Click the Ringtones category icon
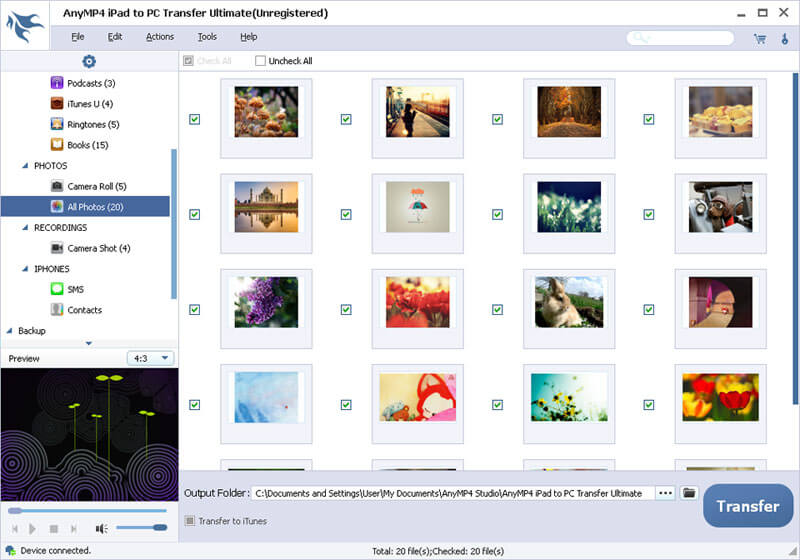The width and height of the screenshot is (800, 560). (x=57, y=124)
